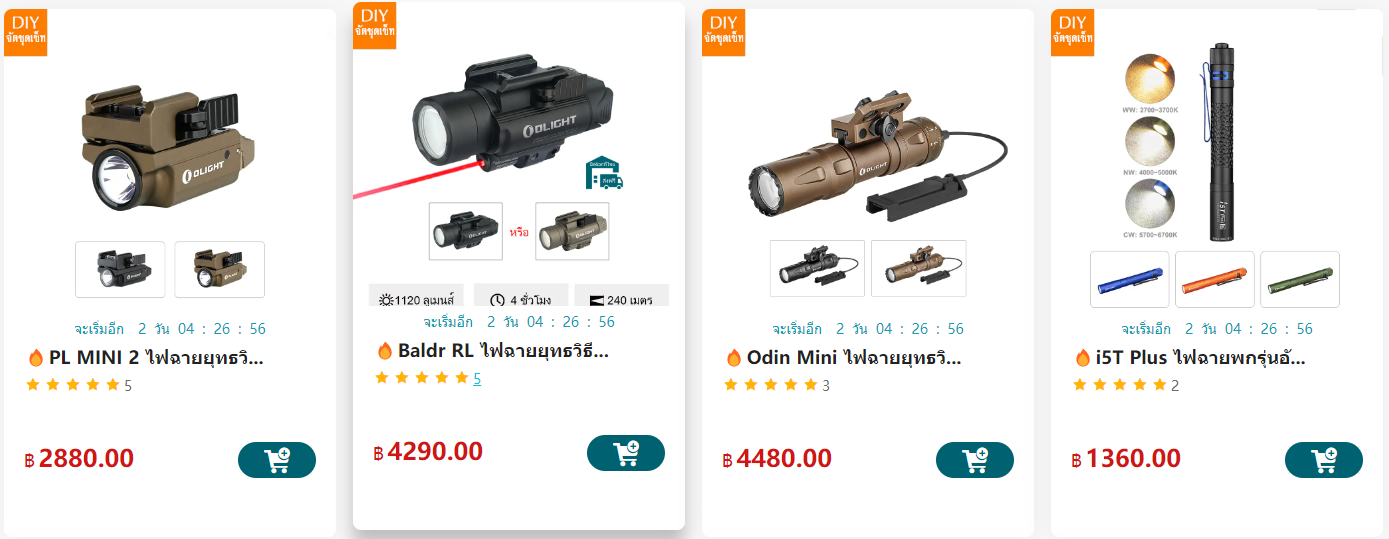Image resolution: width=1389 pixels, height=539 pixels.
Task: Open Baldr RL review count link
Action: [x=477, y=379]
